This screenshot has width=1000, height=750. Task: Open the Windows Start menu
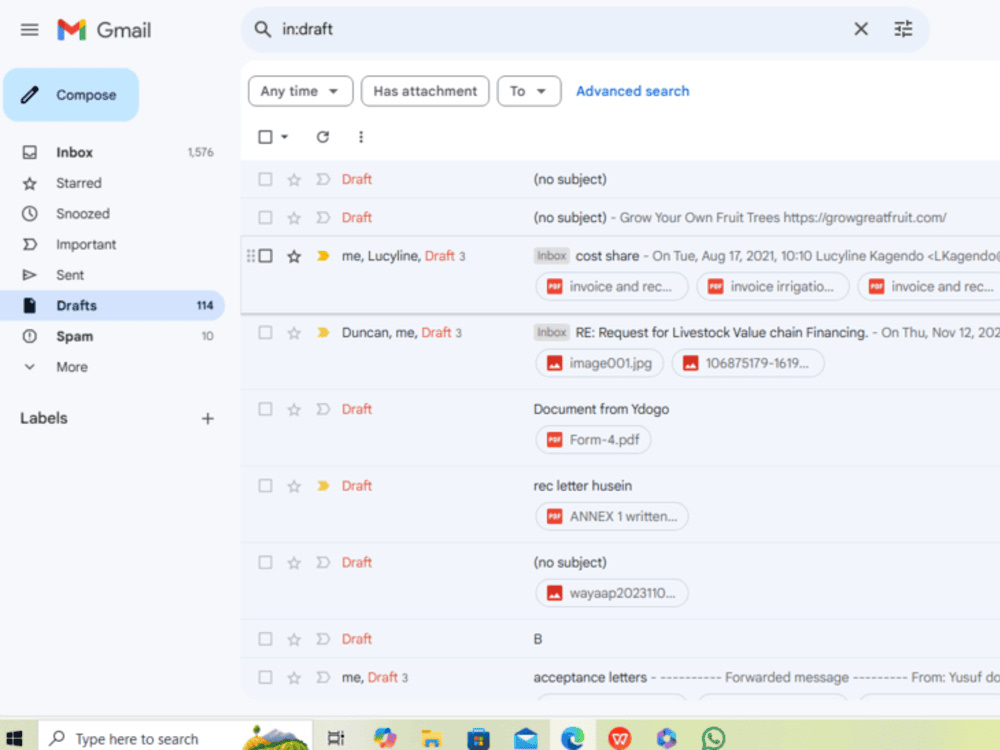(x=14, y=739)
